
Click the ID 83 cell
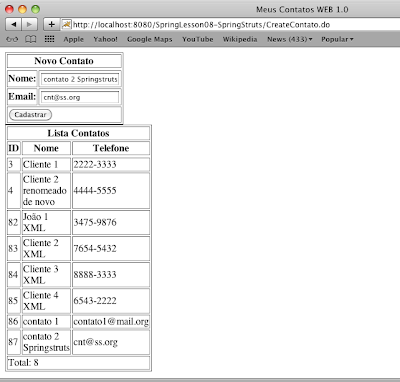[14, 248]
